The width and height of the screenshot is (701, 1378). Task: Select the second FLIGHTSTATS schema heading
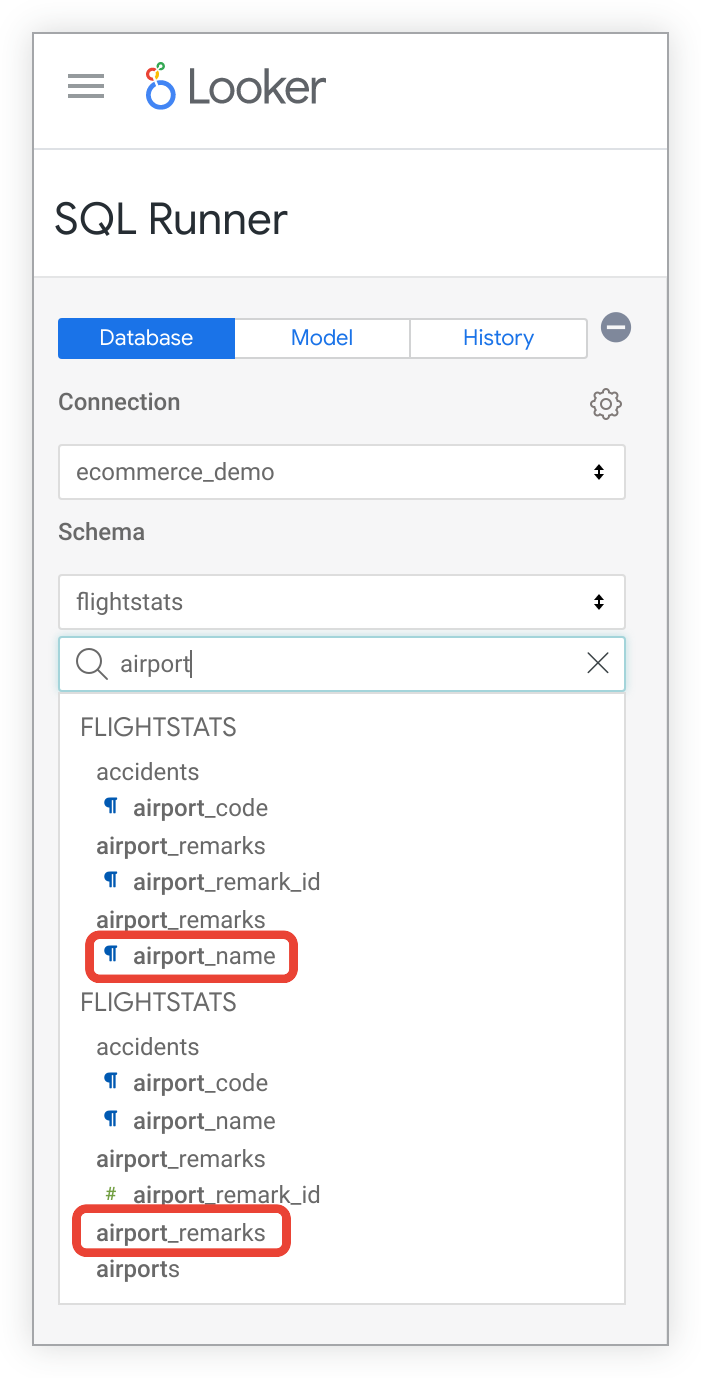[159, 1002]
